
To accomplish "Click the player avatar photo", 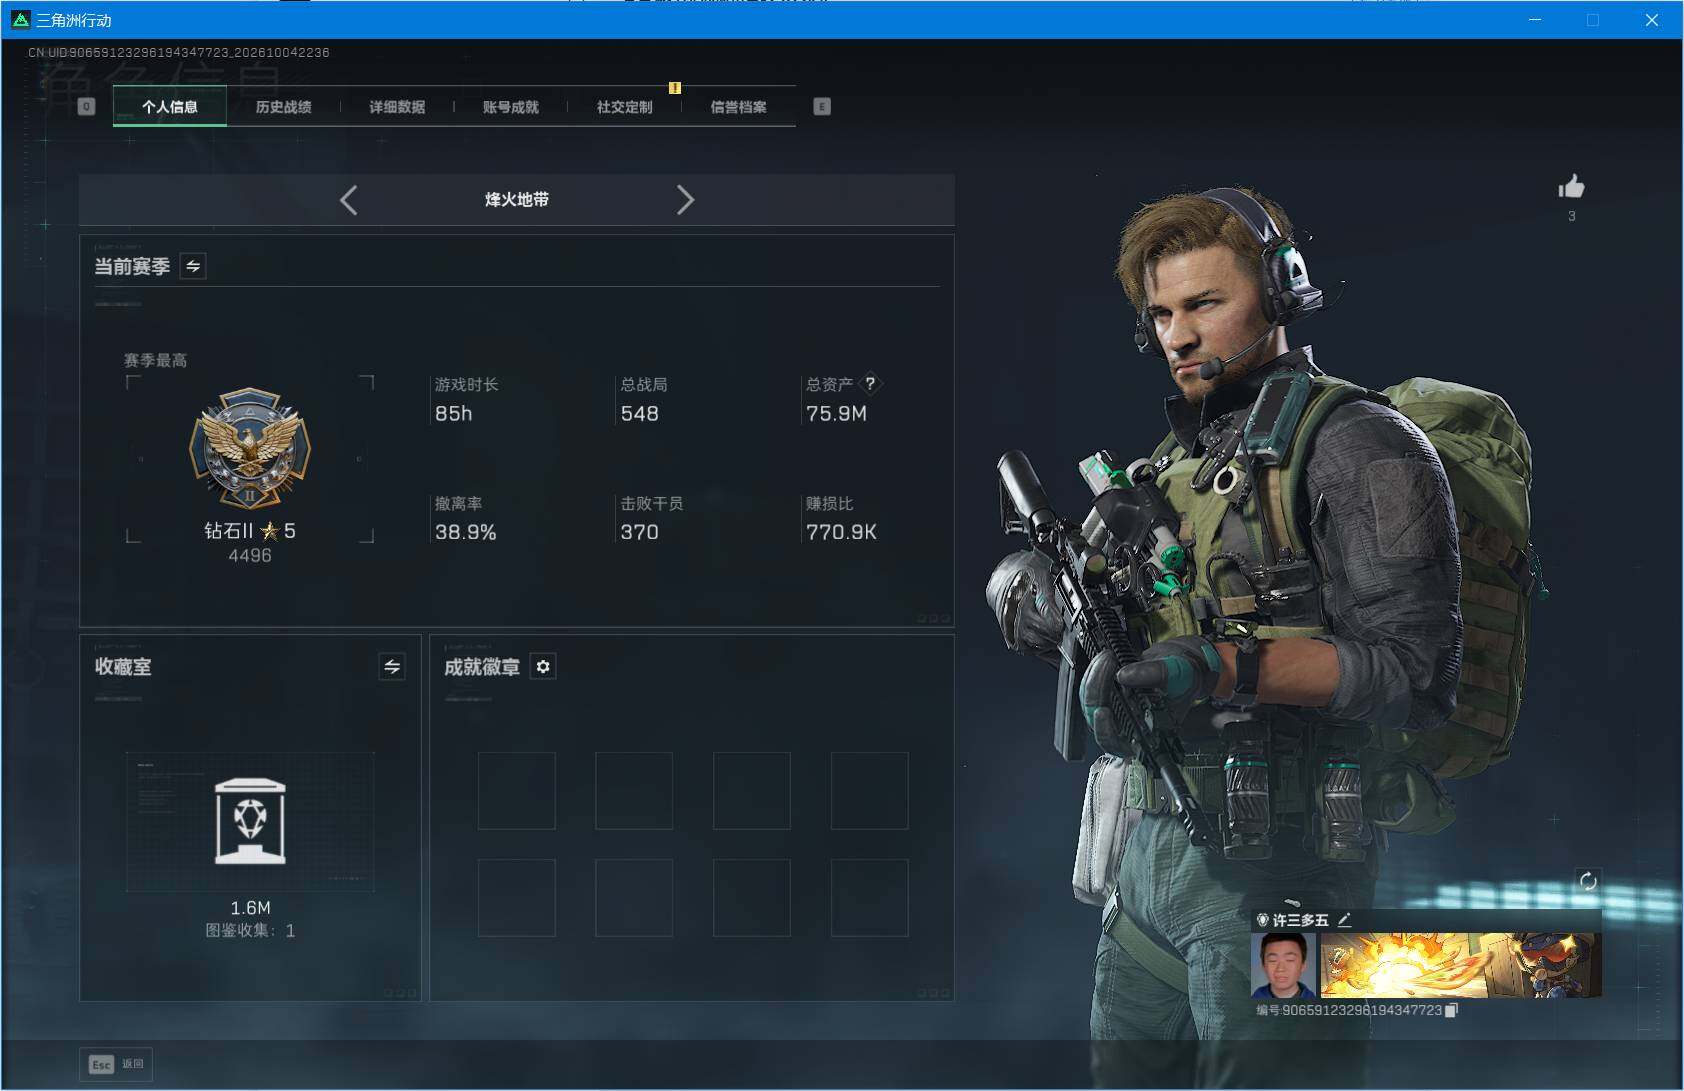I will 1284,965.
